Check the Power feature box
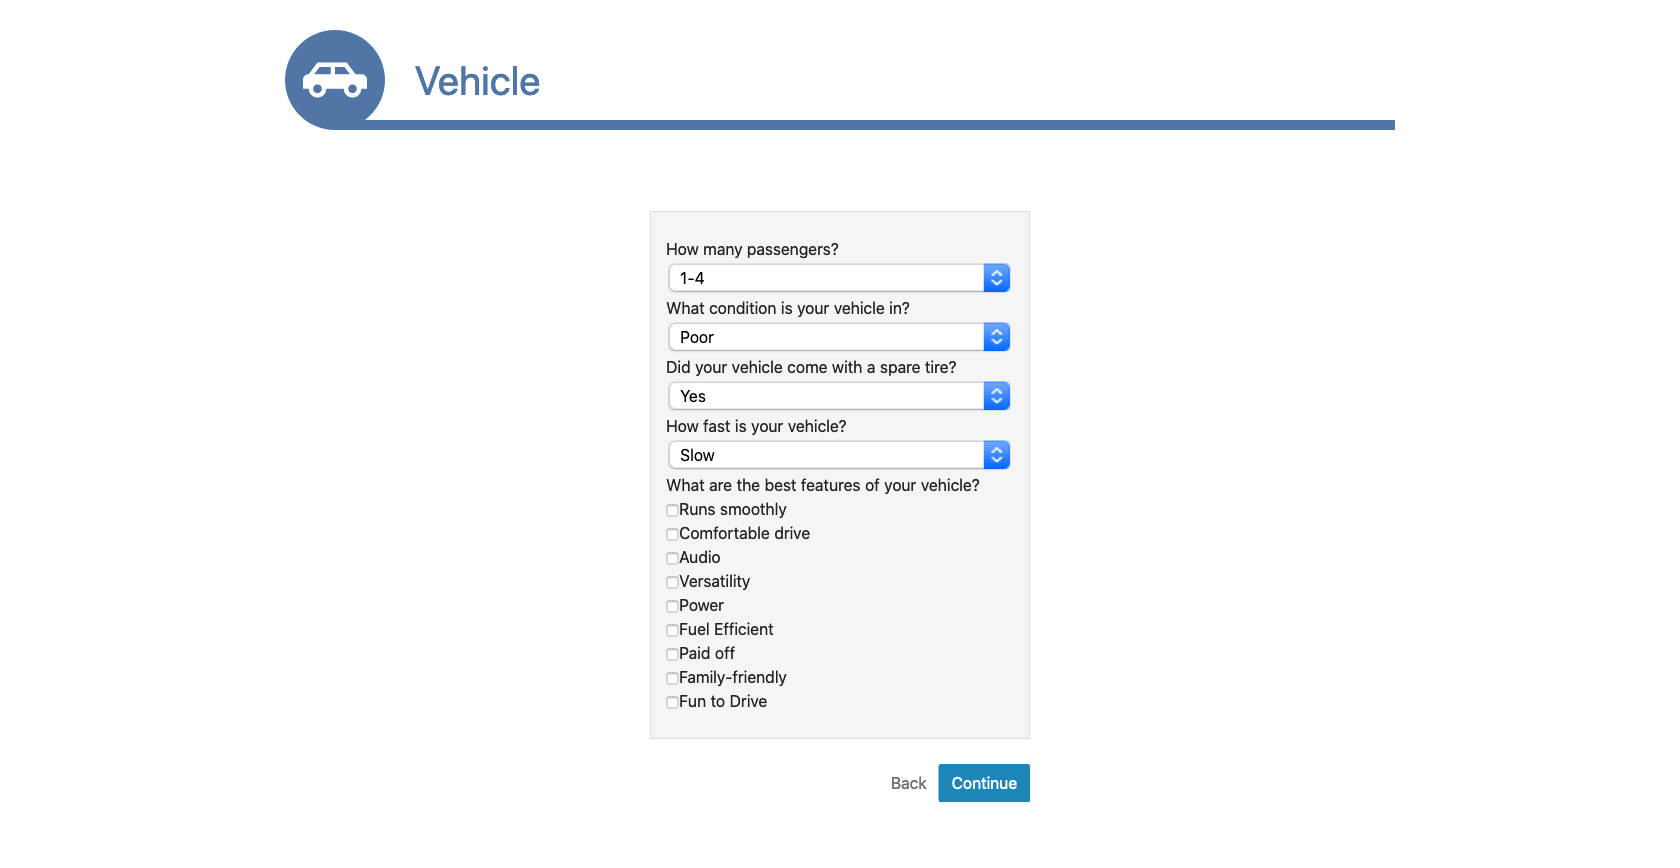Image resolution: width=1680 pixels, height=868 pixels. (672, 606)
